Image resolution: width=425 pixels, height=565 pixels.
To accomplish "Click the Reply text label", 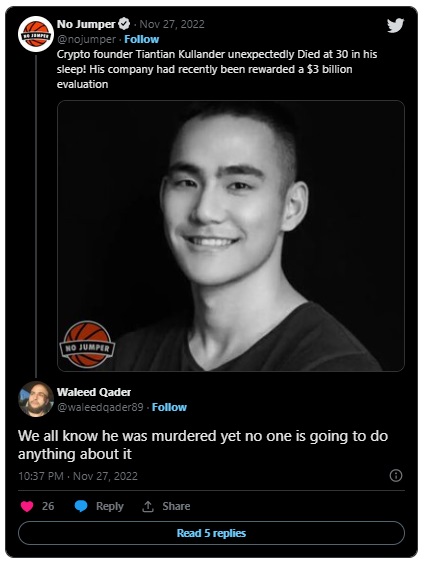I will (x=110, y=506).
